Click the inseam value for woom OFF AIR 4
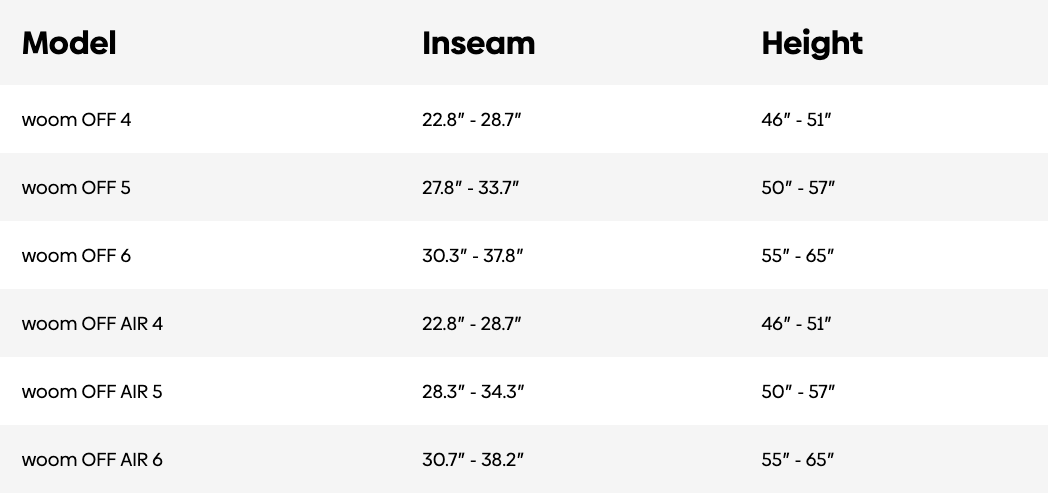This screenshot has width=1048, height=504. point(472,324)
